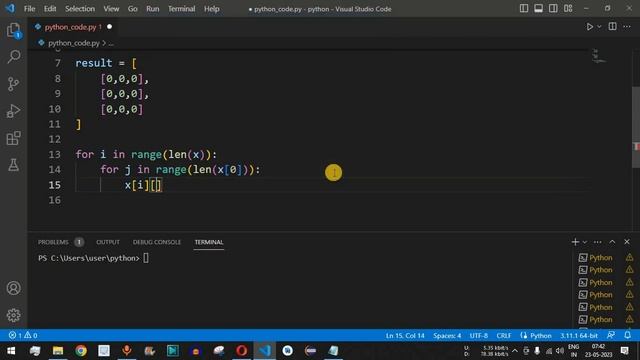Open the launch profile dropdown beside plus
The height and width of the screenshot is (360, 640).
584,242
